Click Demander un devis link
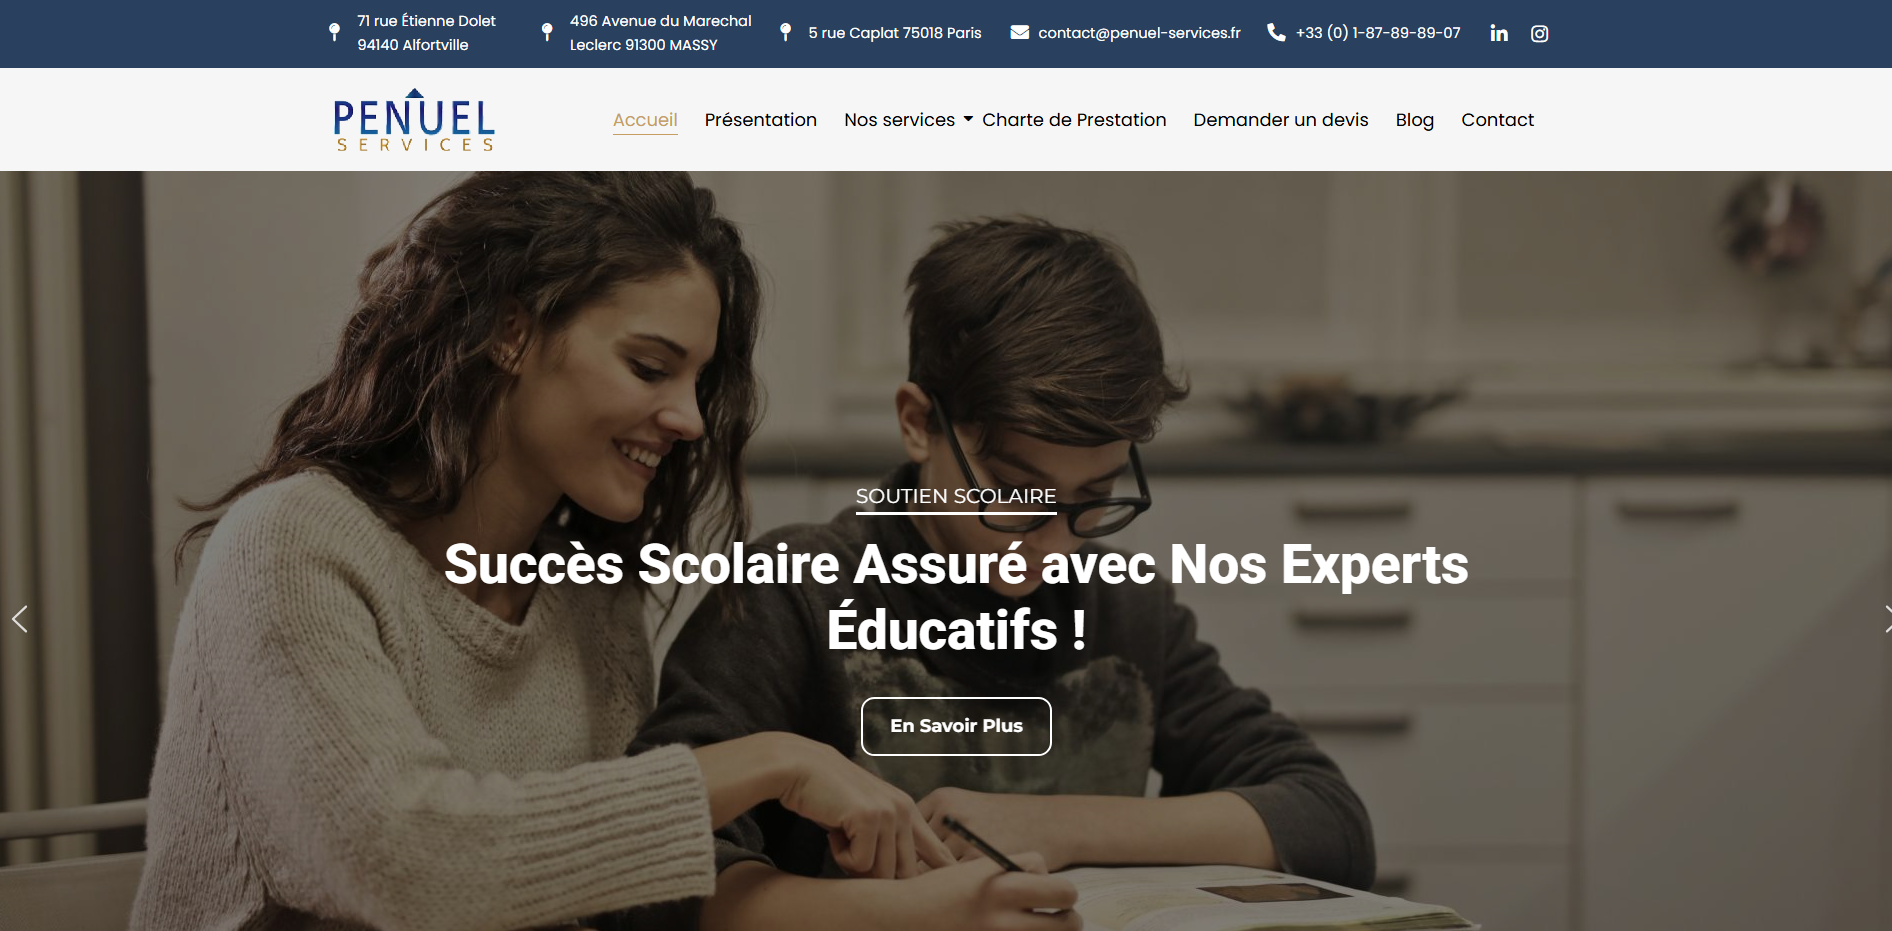This screenshot has height=931, width=1892. [x=1280, y=120]
